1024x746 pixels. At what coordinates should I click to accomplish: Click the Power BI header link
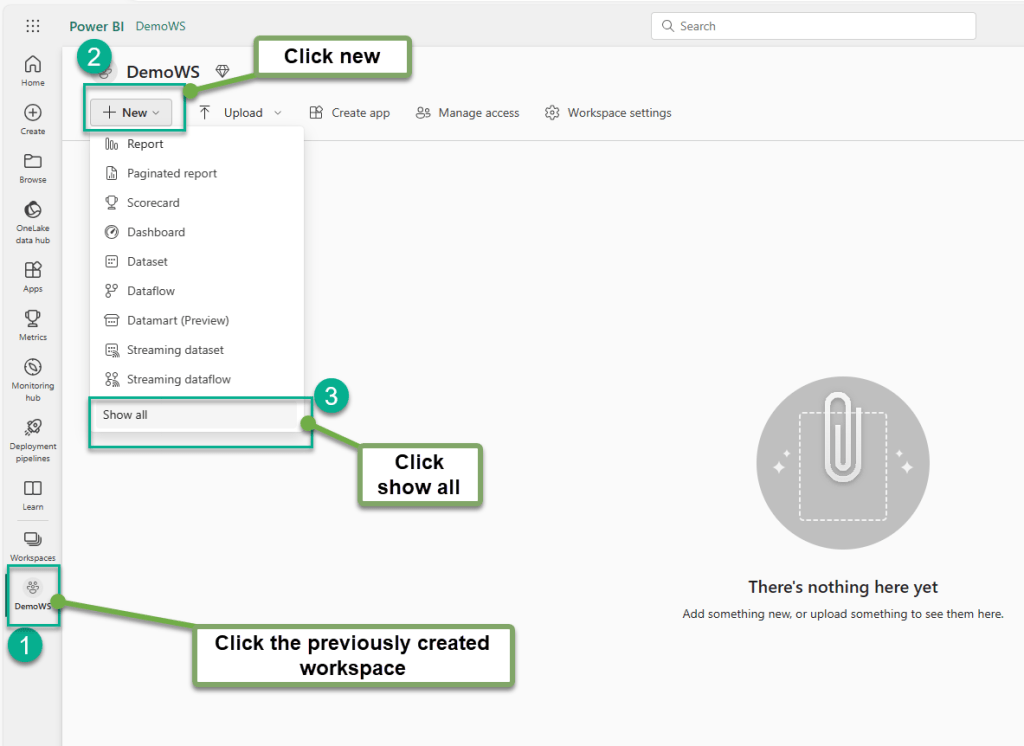coord(97,26)
